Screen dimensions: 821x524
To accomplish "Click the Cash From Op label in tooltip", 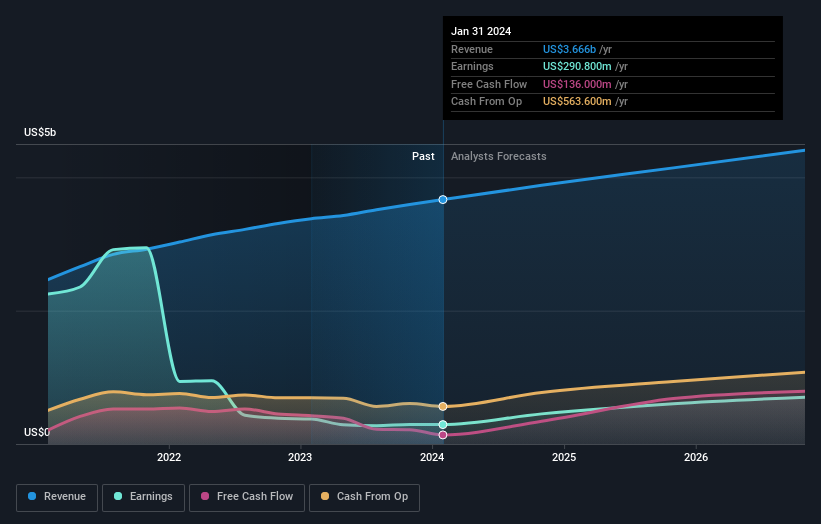I will (x=486, y=102).
